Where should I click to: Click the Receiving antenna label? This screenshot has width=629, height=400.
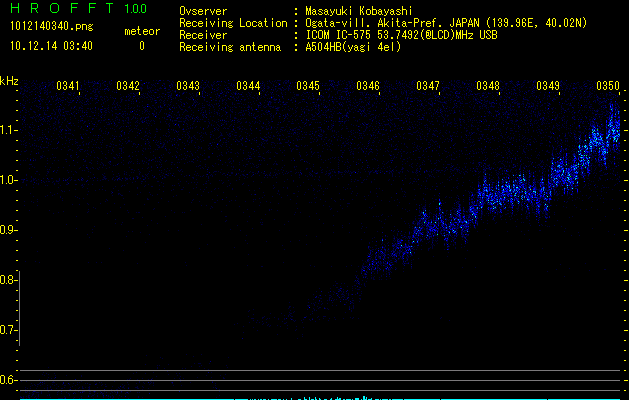point(230,47)
